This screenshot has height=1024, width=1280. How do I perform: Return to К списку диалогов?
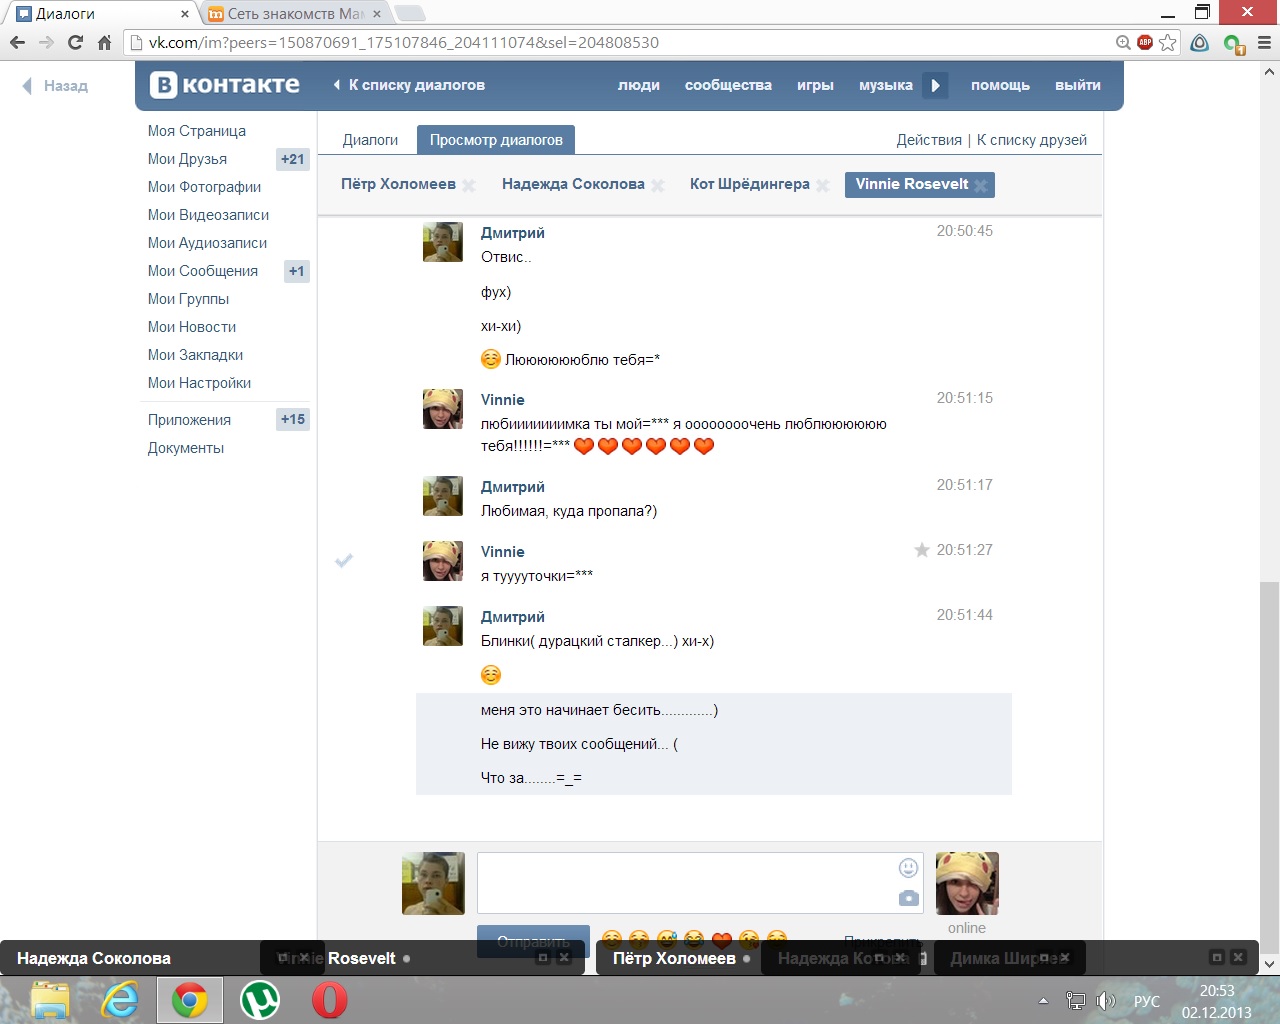click(409, 85)
